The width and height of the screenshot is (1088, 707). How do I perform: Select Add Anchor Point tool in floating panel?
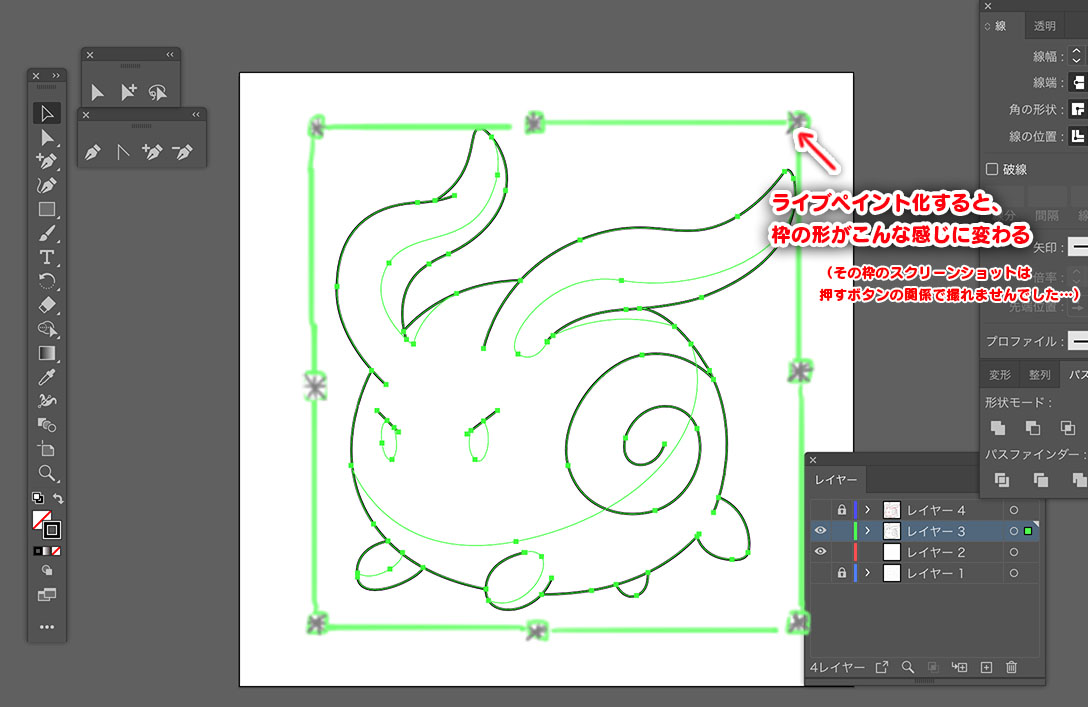[152, 151]
